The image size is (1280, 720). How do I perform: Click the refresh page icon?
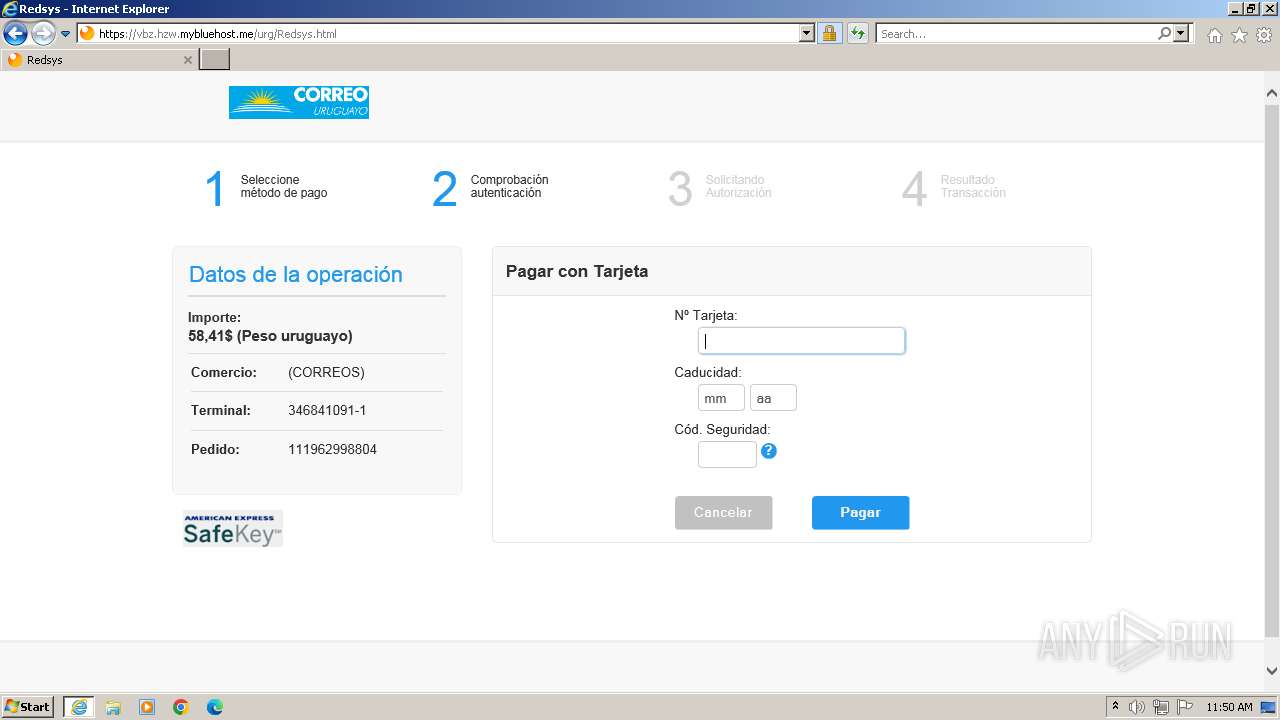point(857,33)
